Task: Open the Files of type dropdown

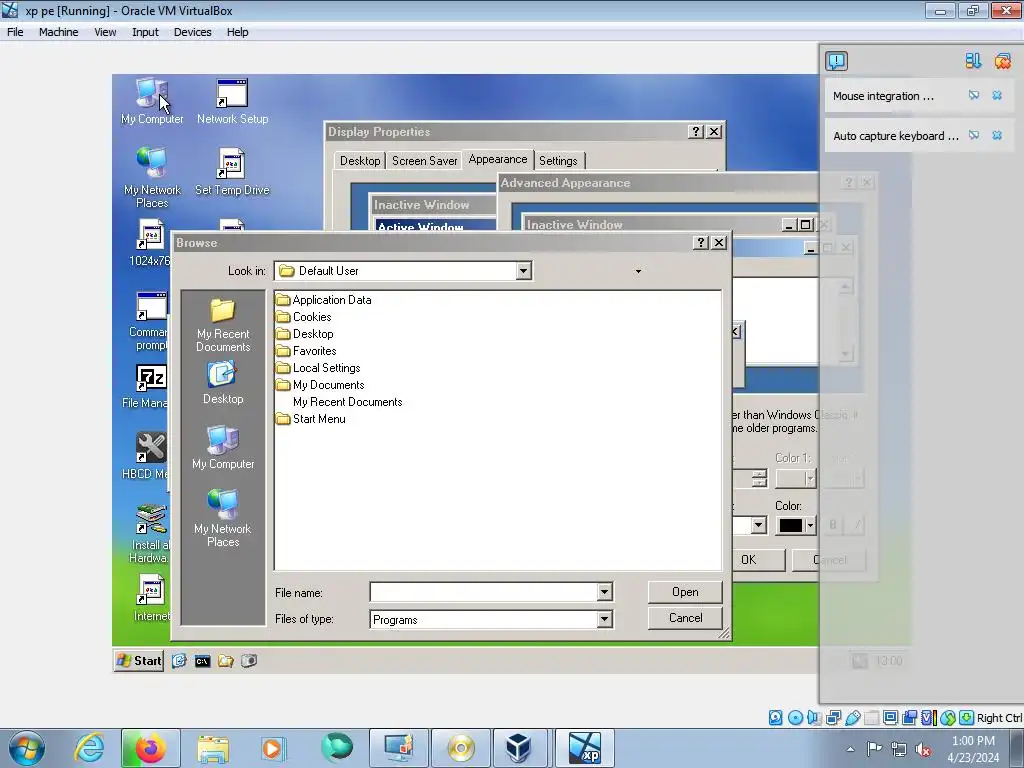Action: pos(604,619)
